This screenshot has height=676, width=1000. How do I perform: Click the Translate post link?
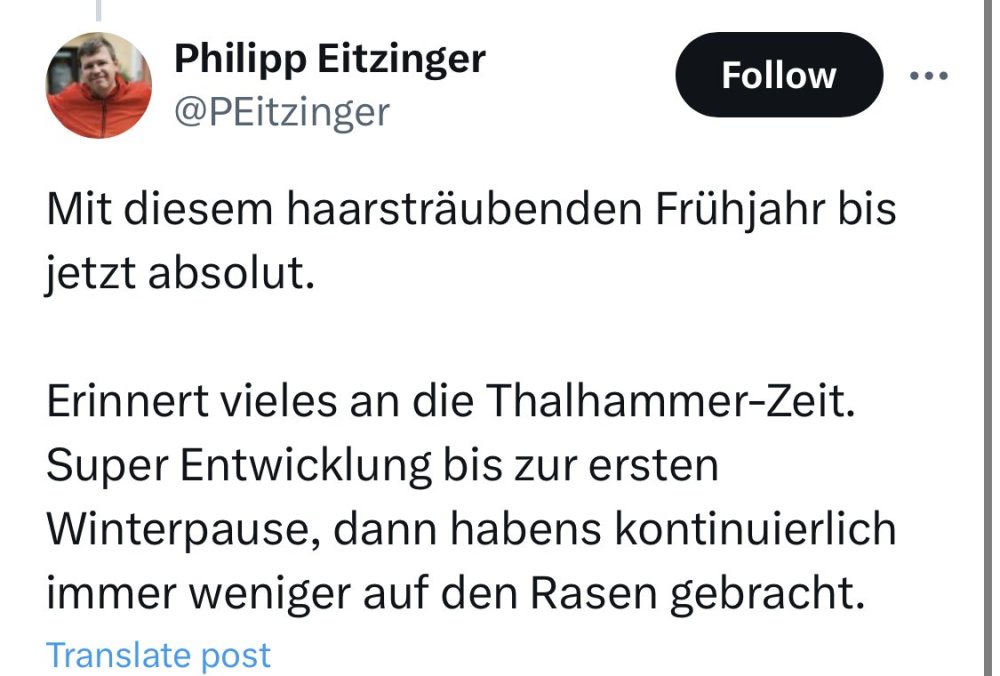tap(158, 655)
